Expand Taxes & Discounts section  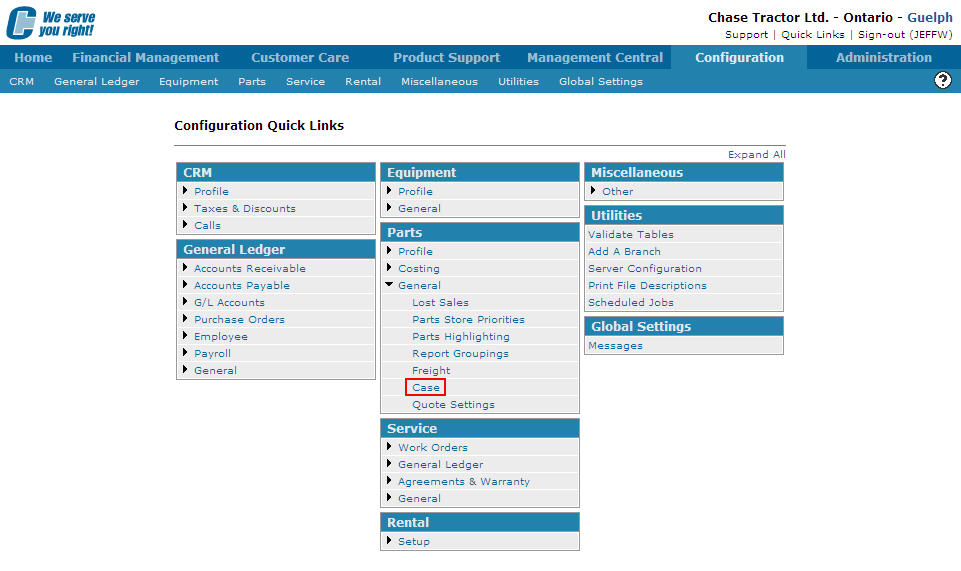186,208
